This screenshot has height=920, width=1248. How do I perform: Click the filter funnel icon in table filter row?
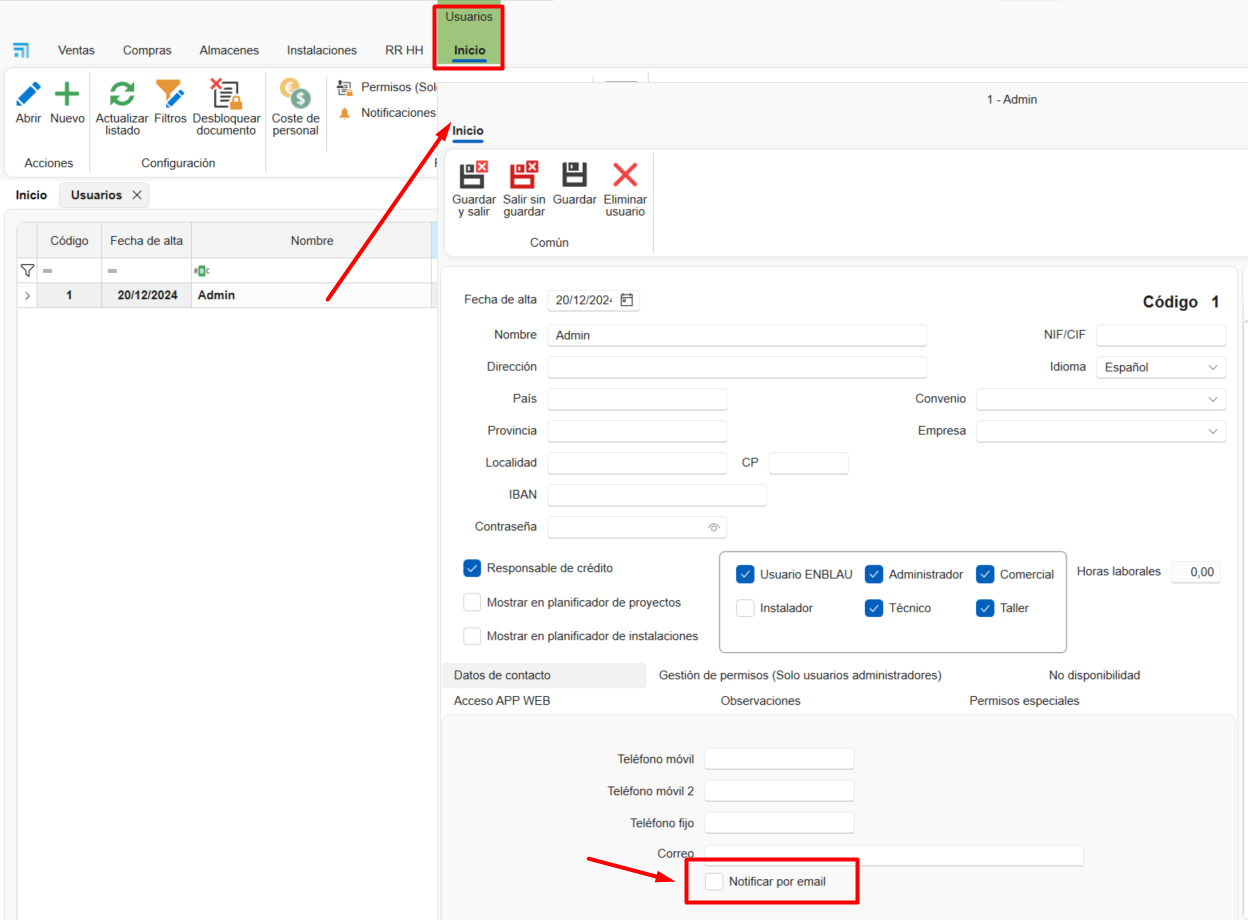point(27,271)
